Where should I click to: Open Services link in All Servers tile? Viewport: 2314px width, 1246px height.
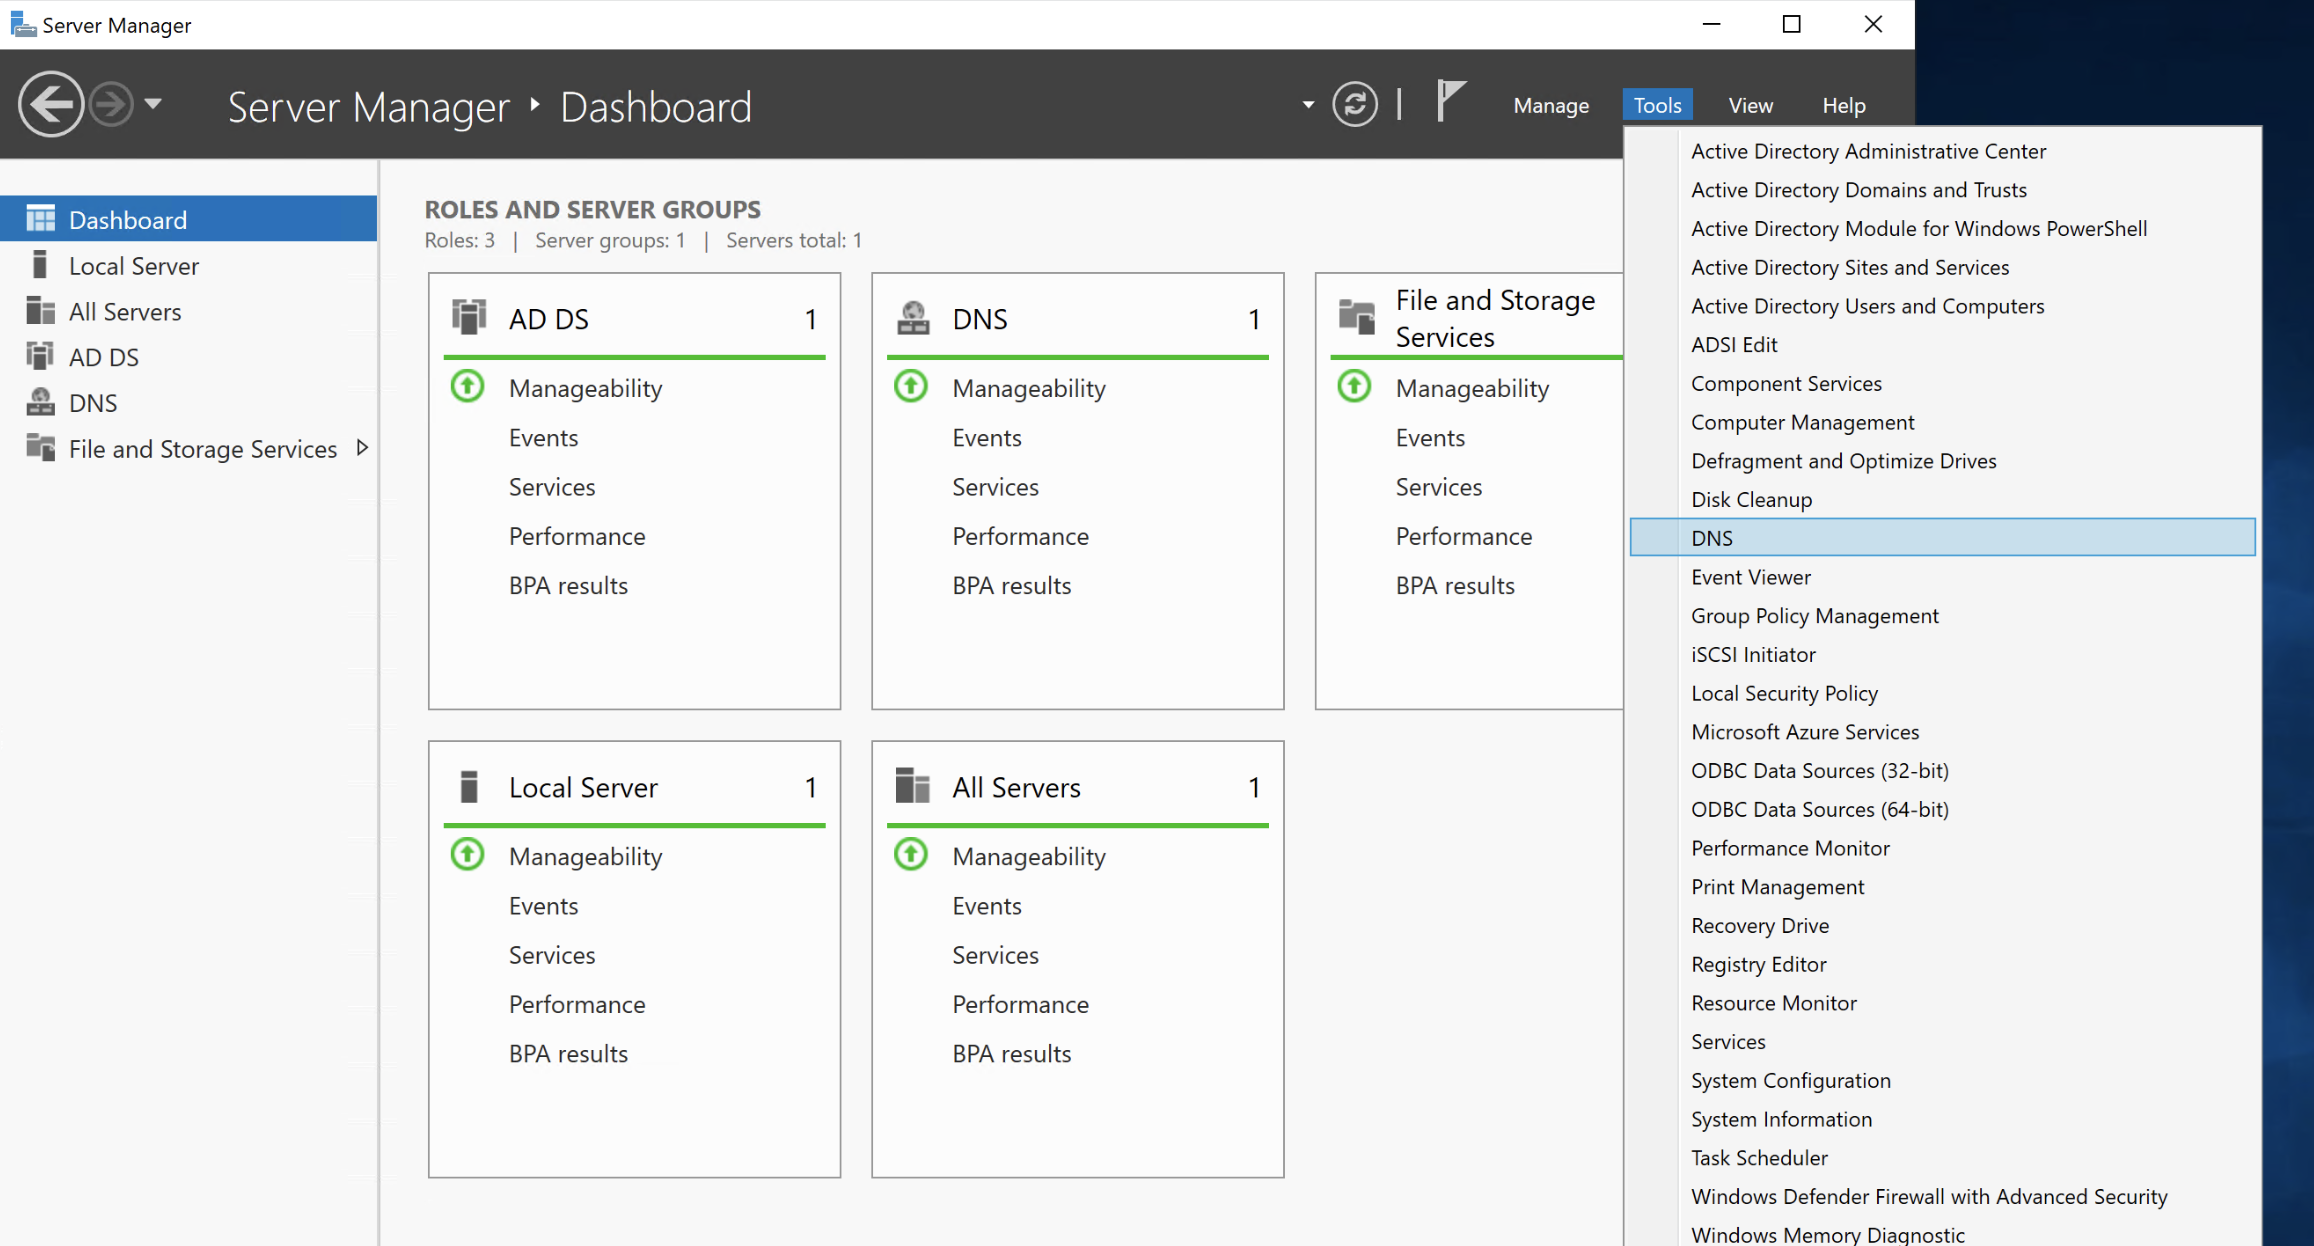(995, 955)
